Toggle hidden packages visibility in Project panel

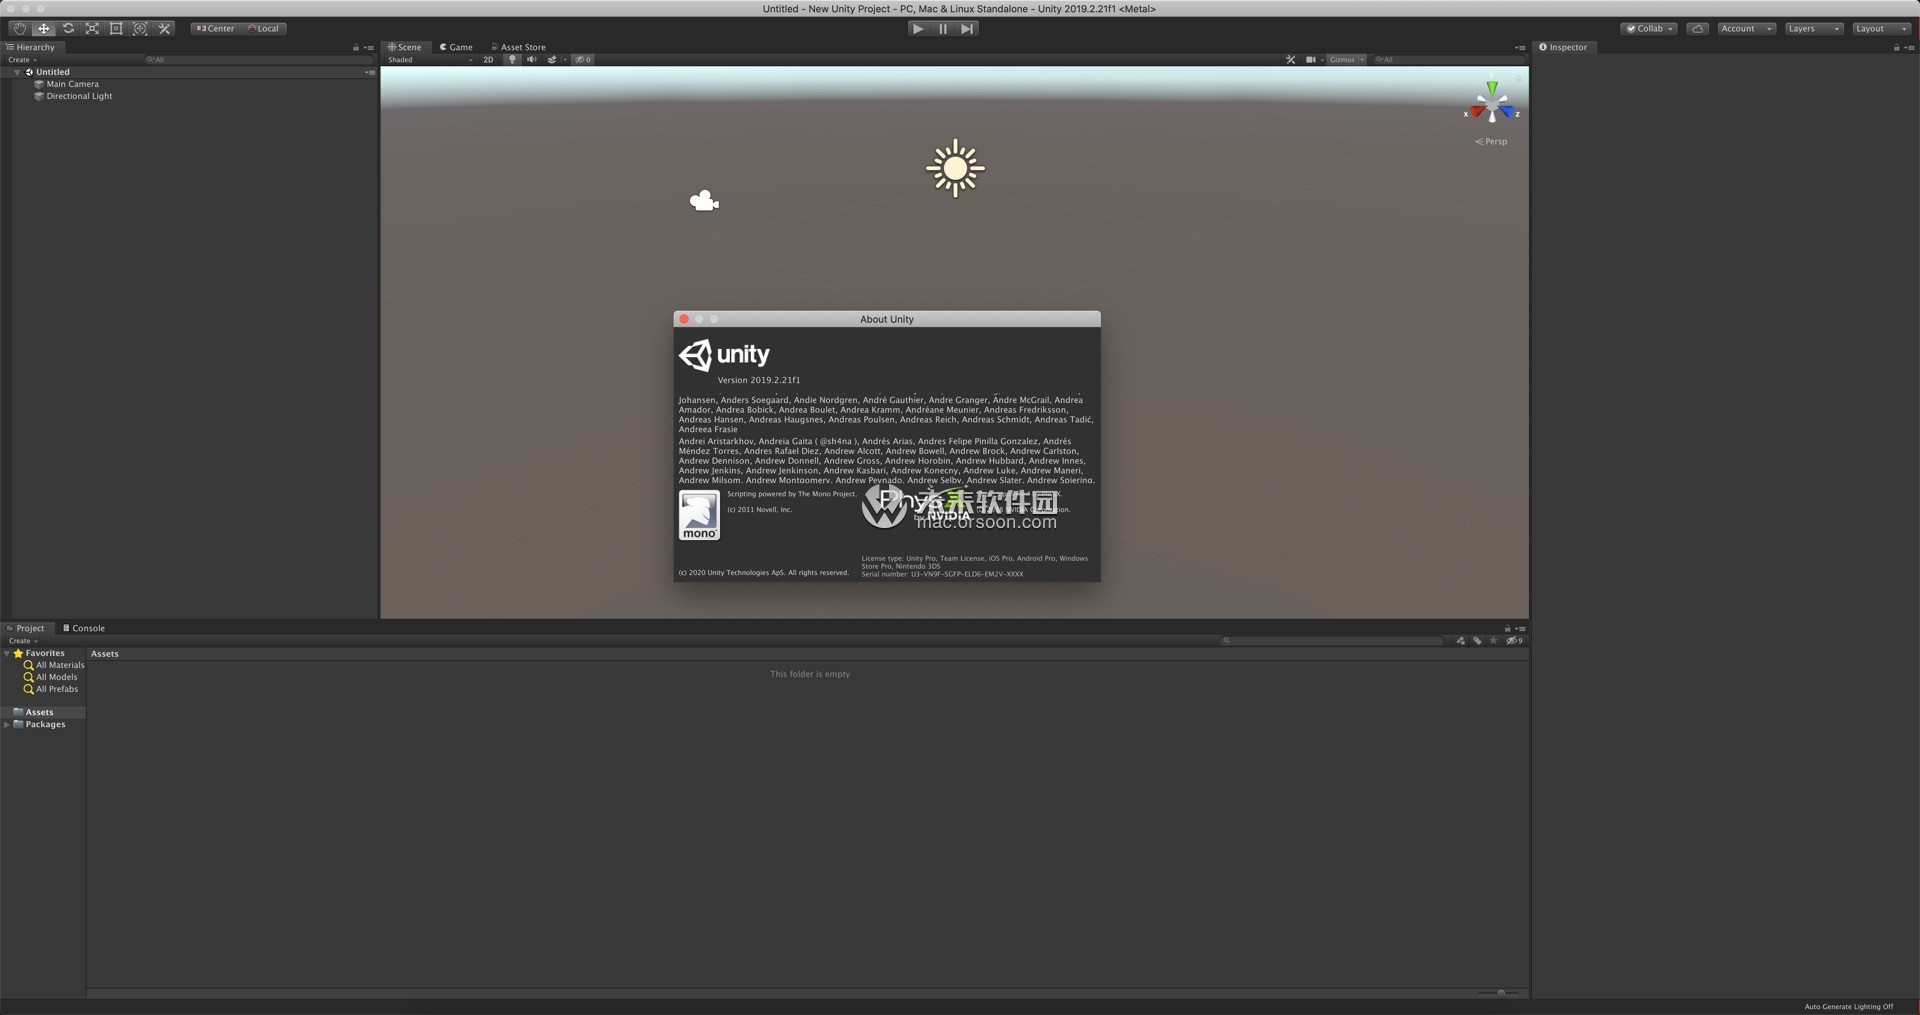coord(1515,641)
